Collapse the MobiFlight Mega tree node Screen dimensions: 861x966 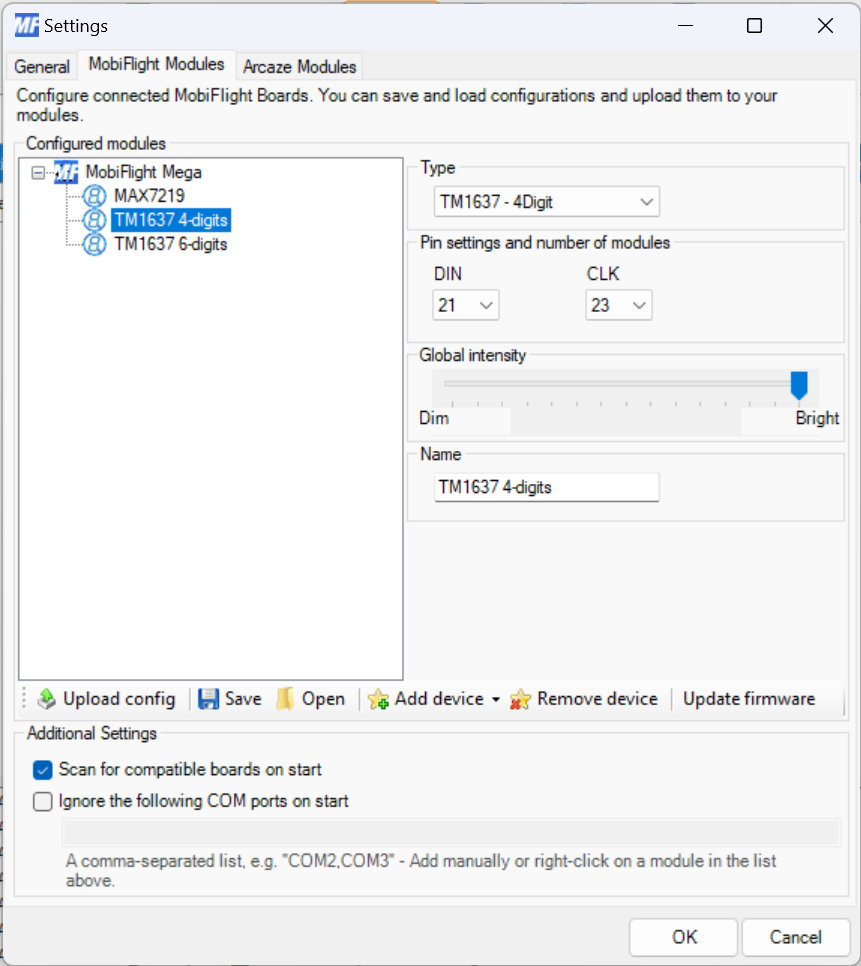(x=38, y=172)
